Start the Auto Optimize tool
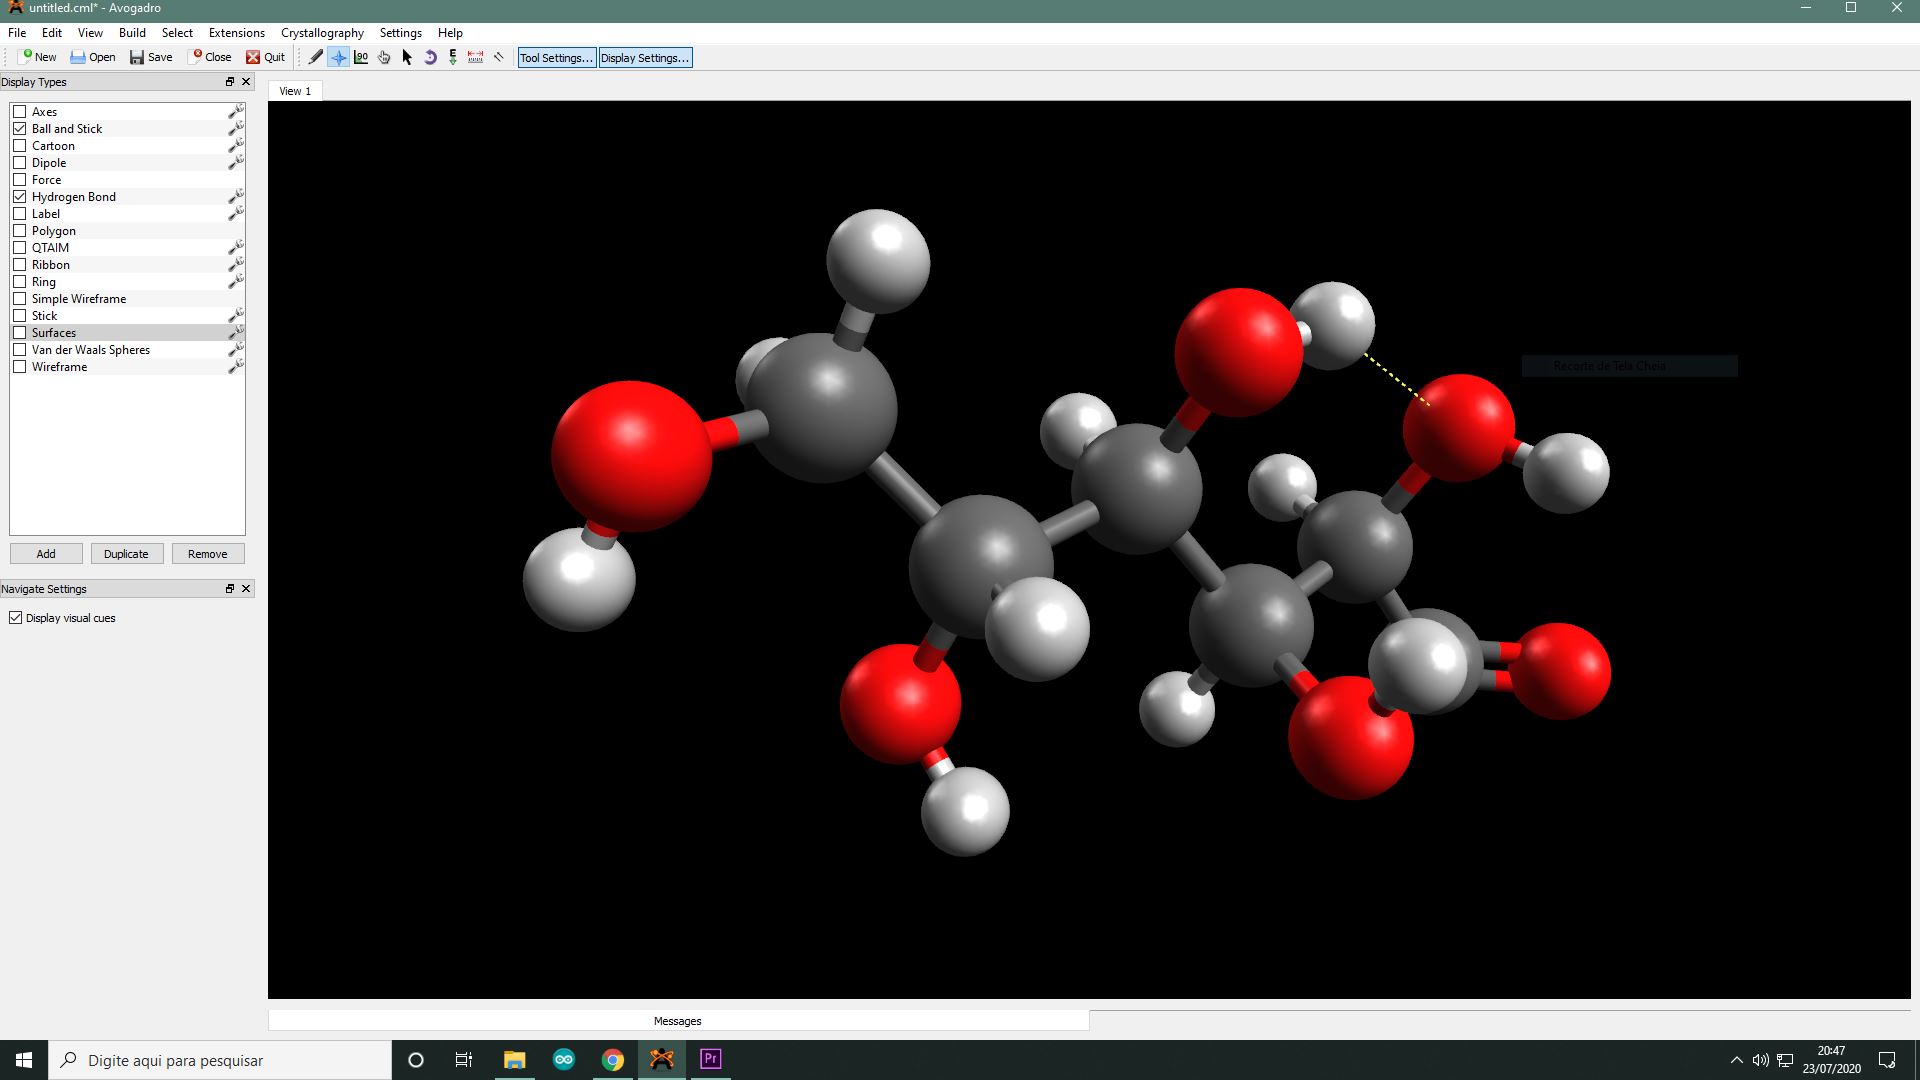The image size is (1920, 1080). tap(452, 57)
